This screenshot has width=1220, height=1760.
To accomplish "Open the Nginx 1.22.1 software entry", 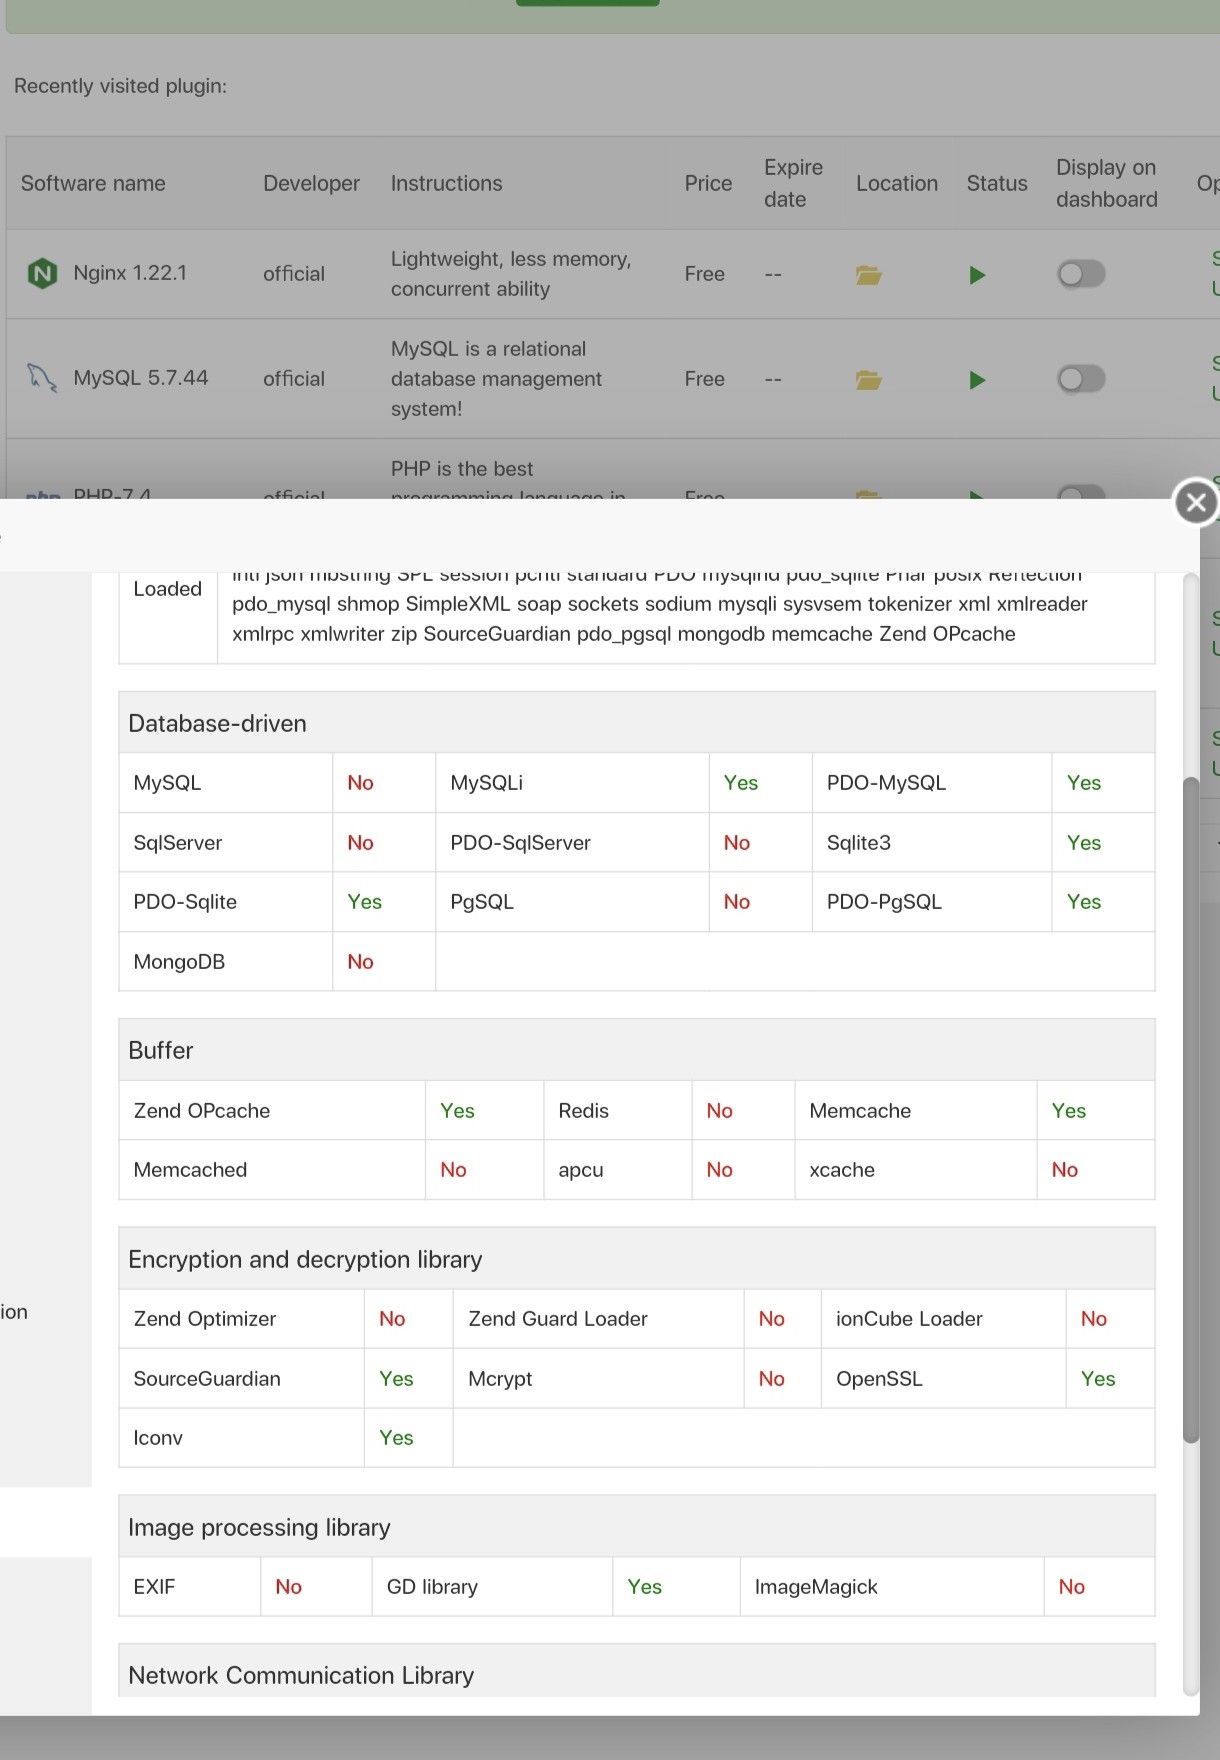I will (x=130, y=273).
